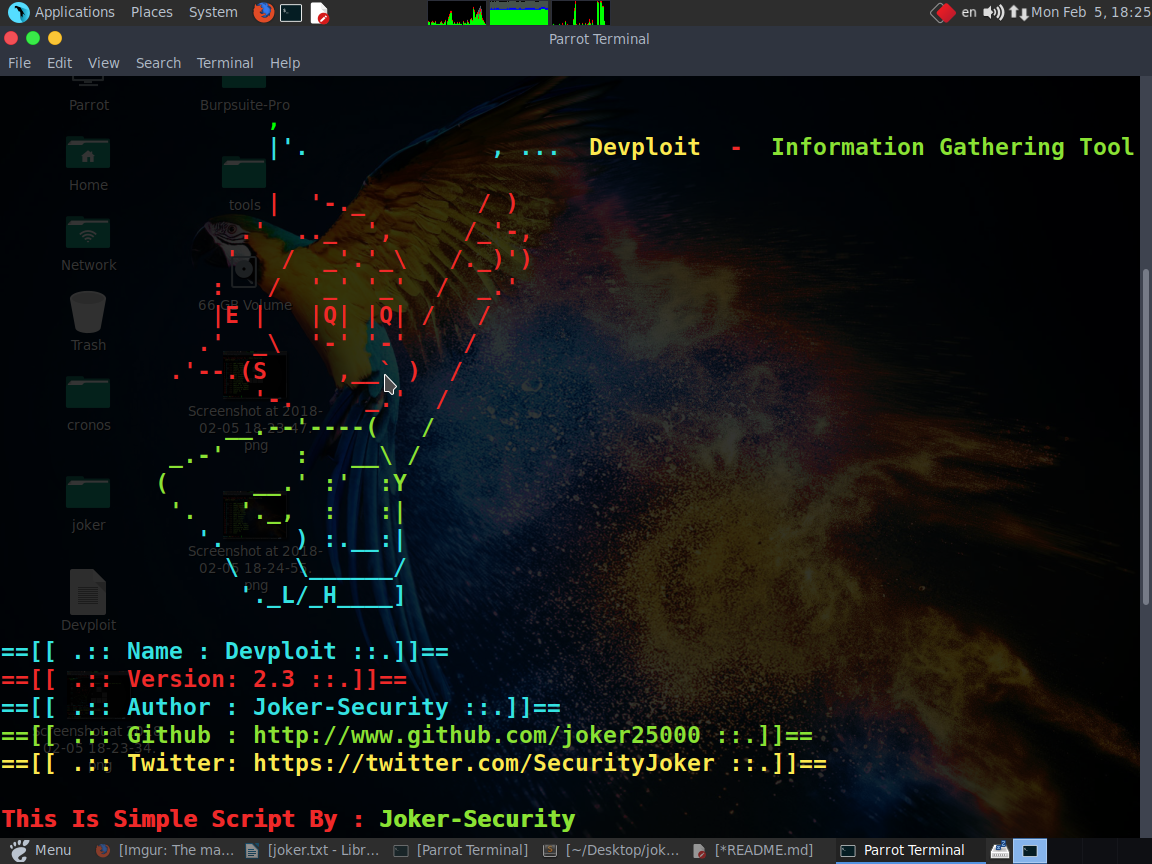Switch the 'en' keyboard layout indicator
Viewport: 1152px width, 864px height.
pos(969,12)
